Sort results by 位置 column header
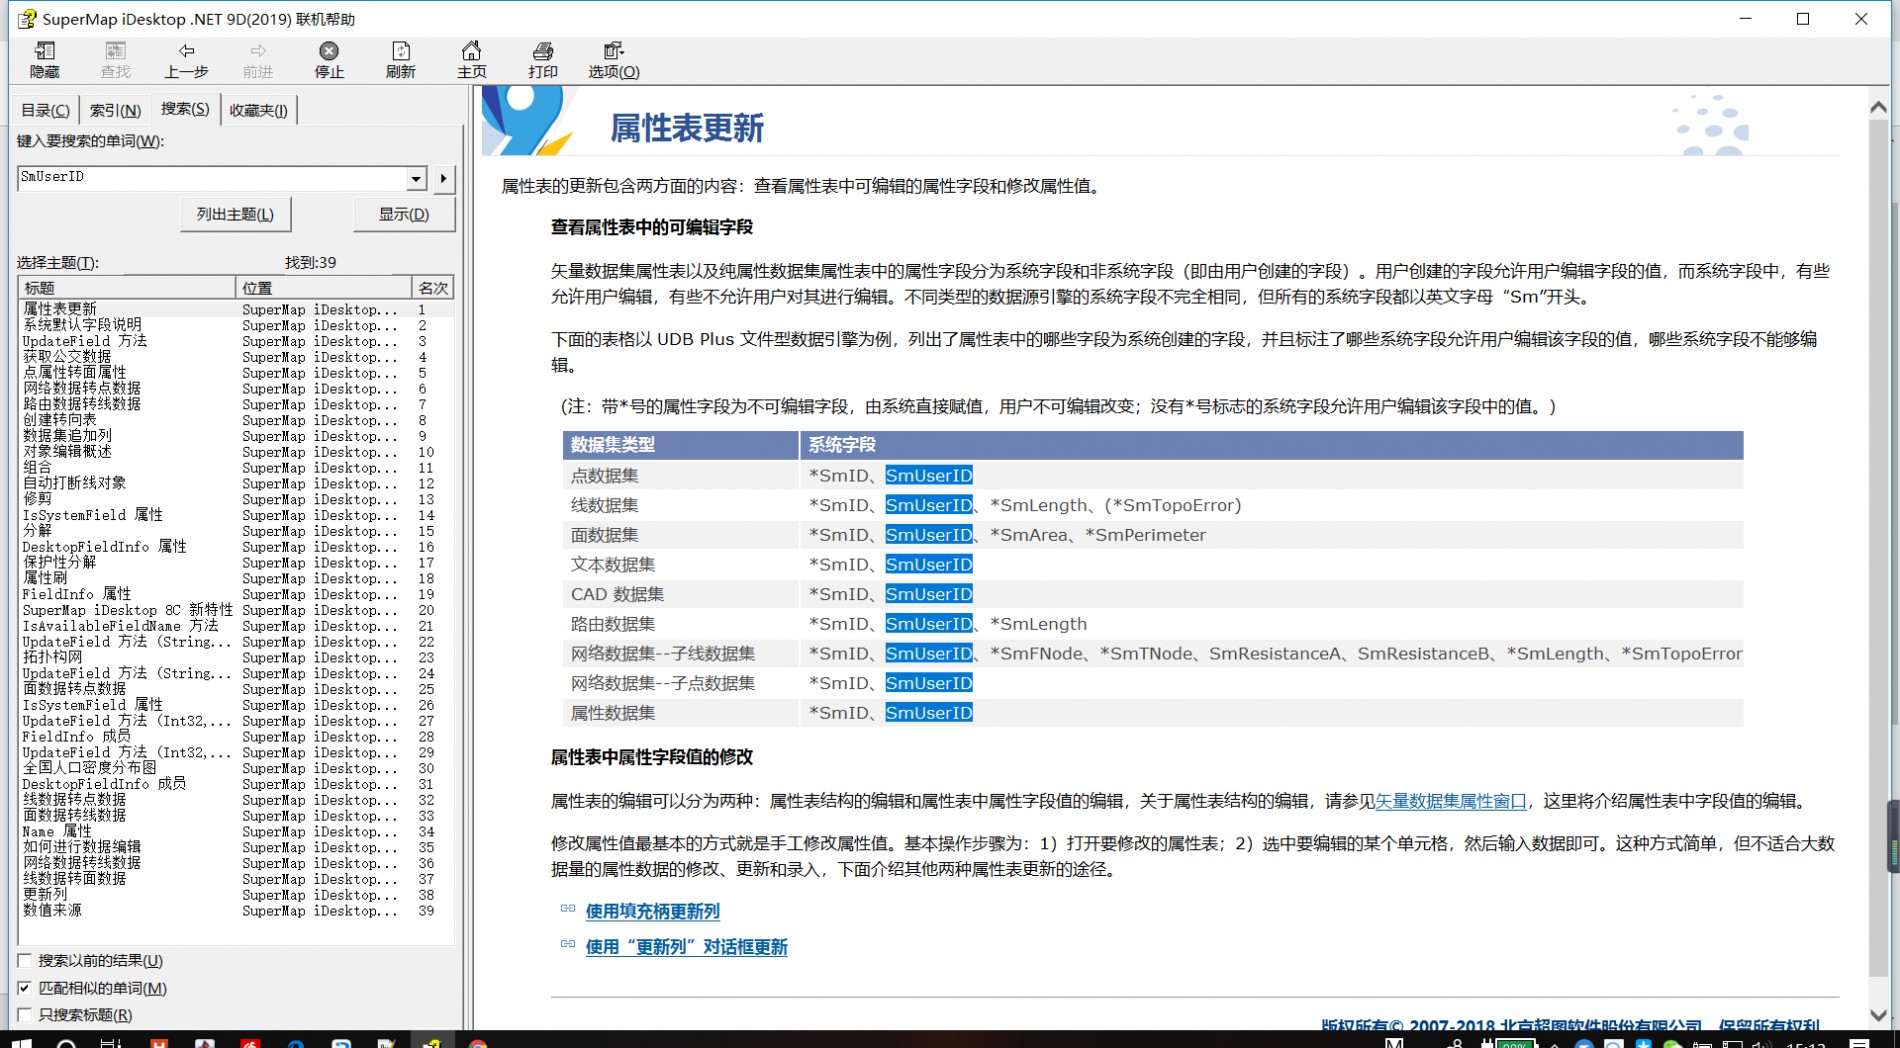Image resolution: width=1900 pixels, height=1048 pixels. coord(323,288)
